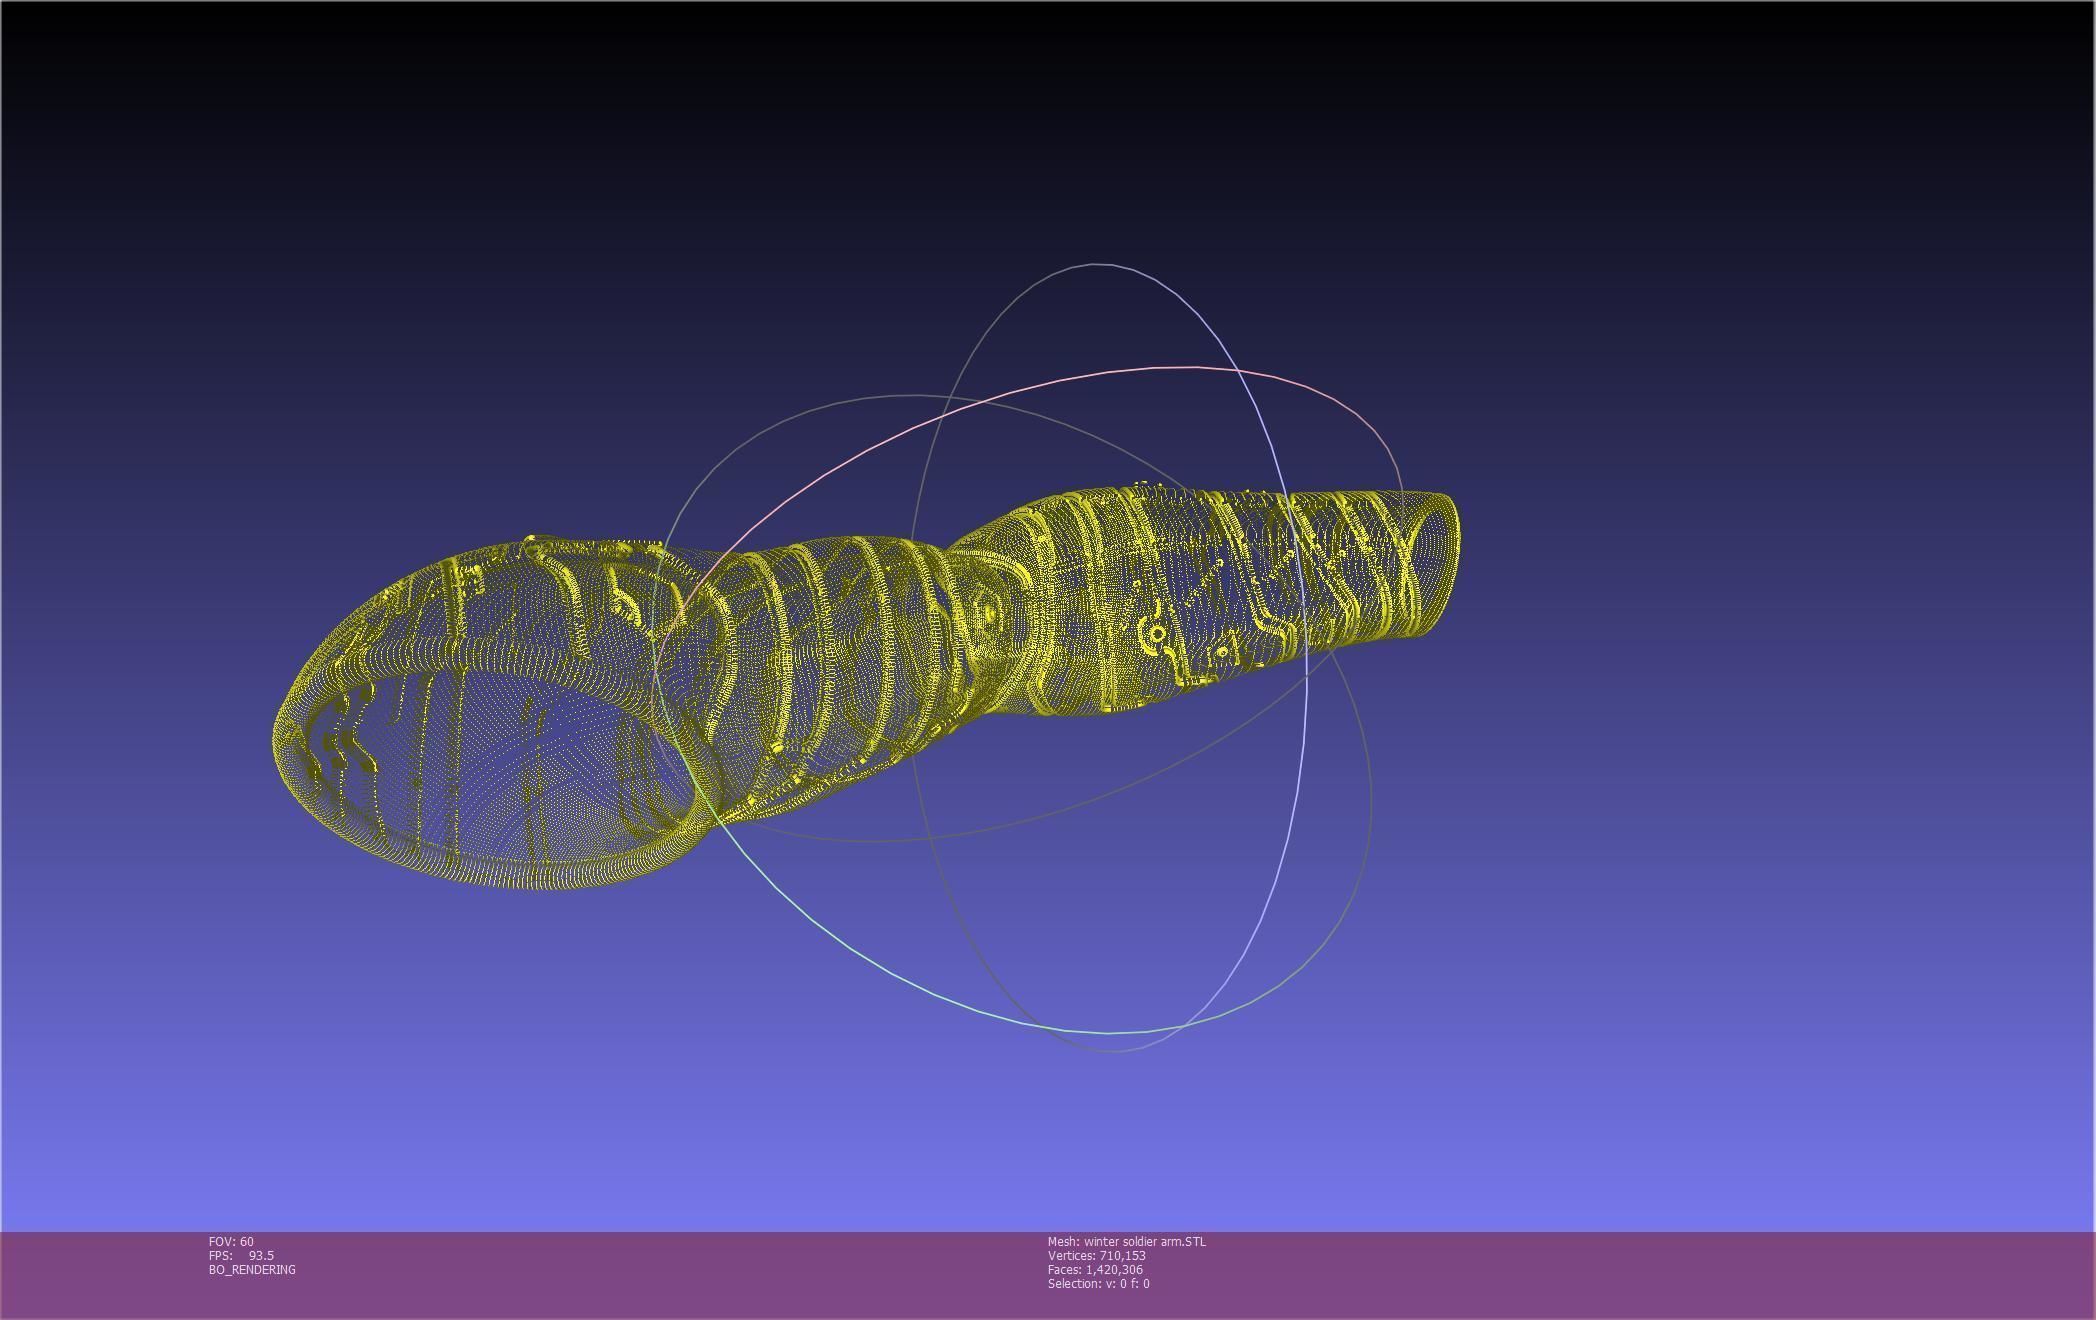Screen dimensions: 2096x1320
Task: Click the Selection: v: 0 f: 0 text
Action: click(1099, 1283)
